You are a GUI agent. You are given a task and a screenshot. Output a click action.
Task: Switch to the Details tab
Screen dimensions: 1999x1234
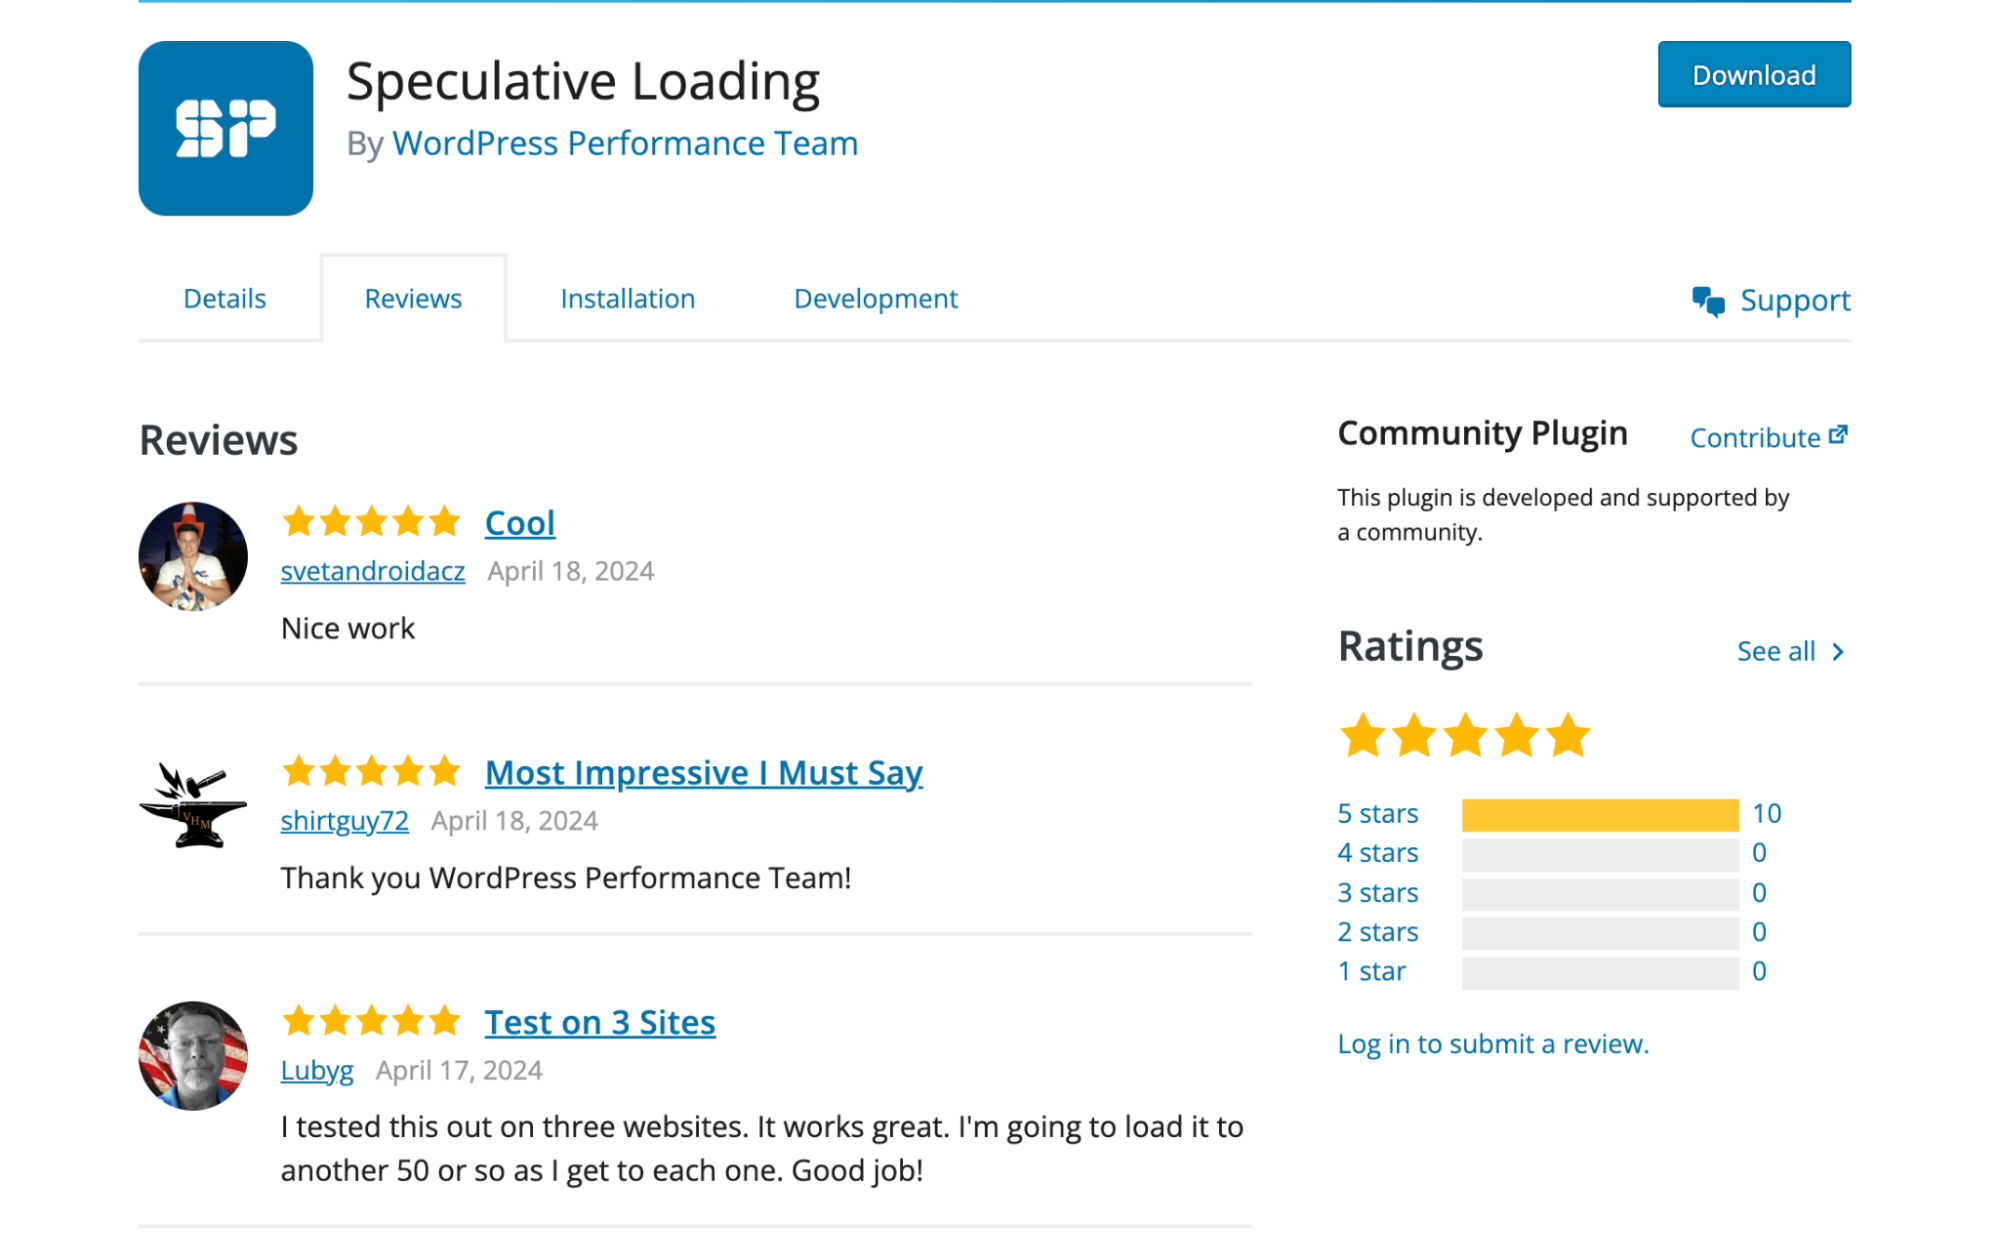[x=224, y=297]
